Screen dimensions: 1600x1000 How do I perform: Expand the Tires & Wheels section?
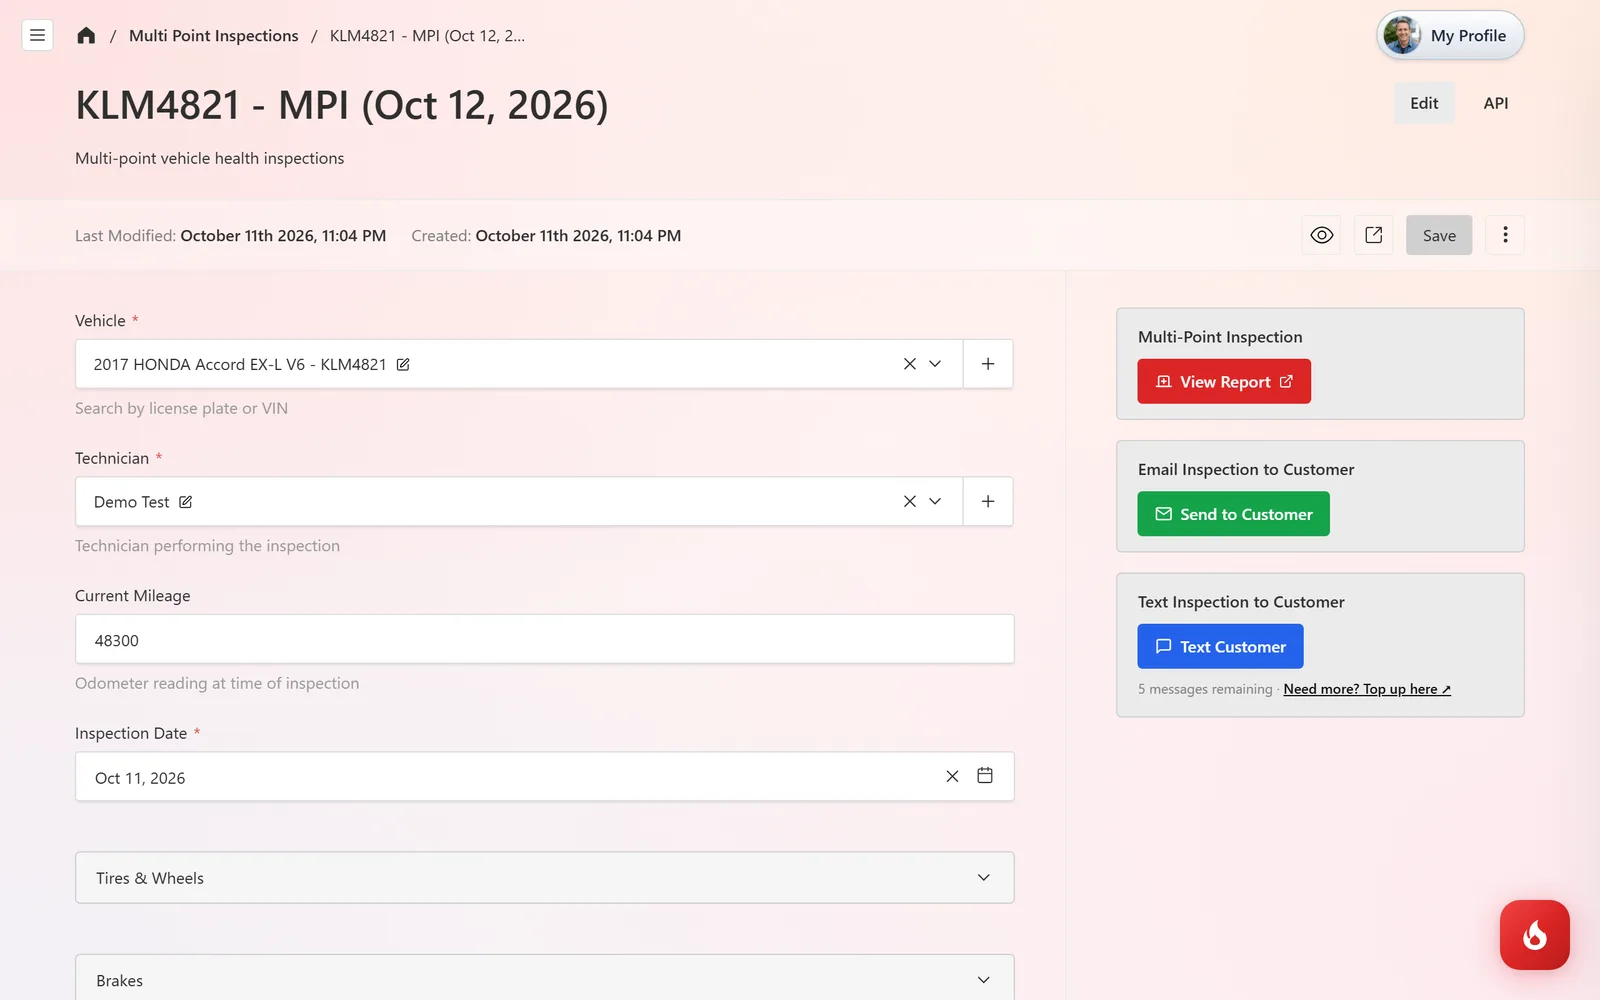(545, 878)
